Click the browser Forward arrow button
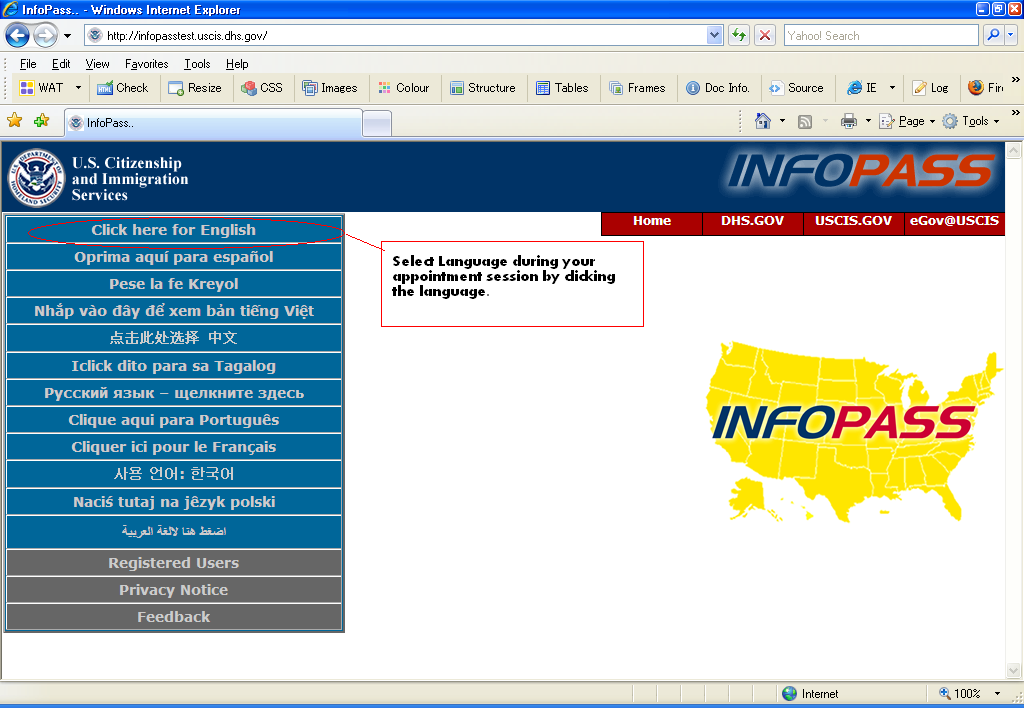This screenshot has width=1024, height=708. point(44,35)
